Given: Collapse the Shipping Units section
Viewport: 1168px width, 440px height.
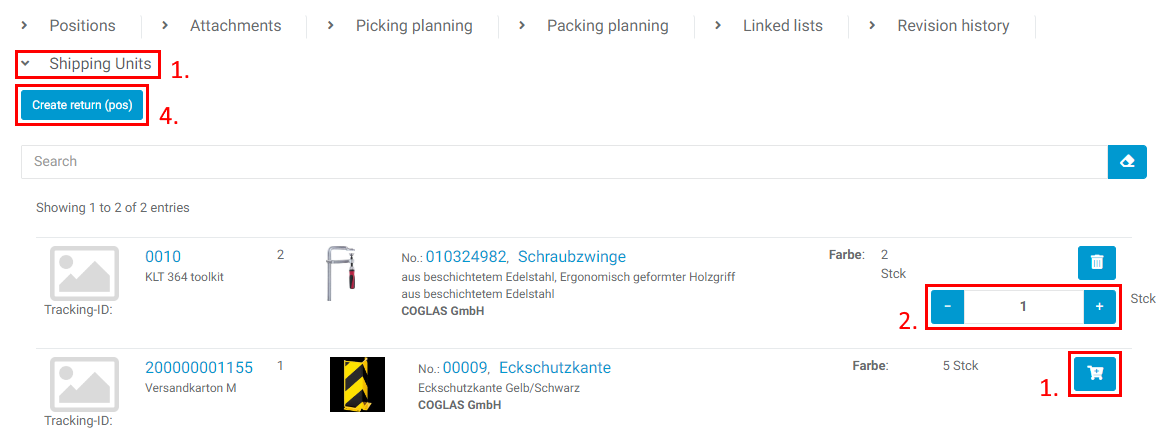Looking at the screenshot, I should [90, 64].
